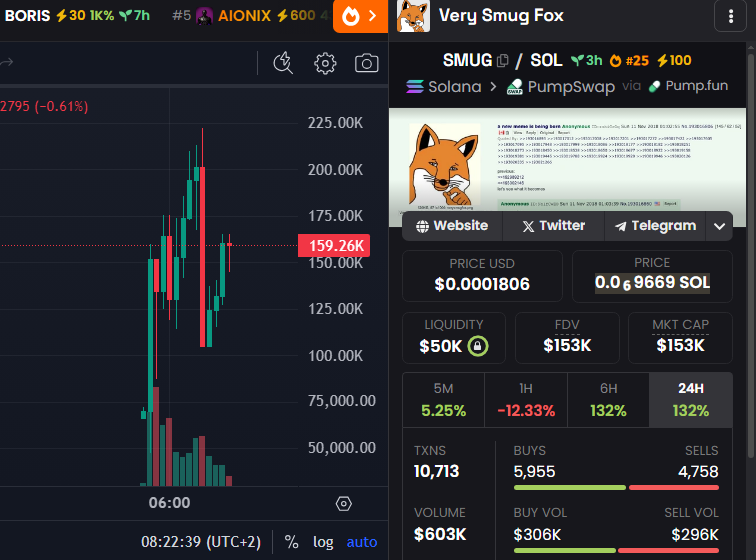Take a chart snapshot with camera icon
Image resolution: width=756 pixels, height=560 pixels.
pyautogui.click(x=366, y=63)
